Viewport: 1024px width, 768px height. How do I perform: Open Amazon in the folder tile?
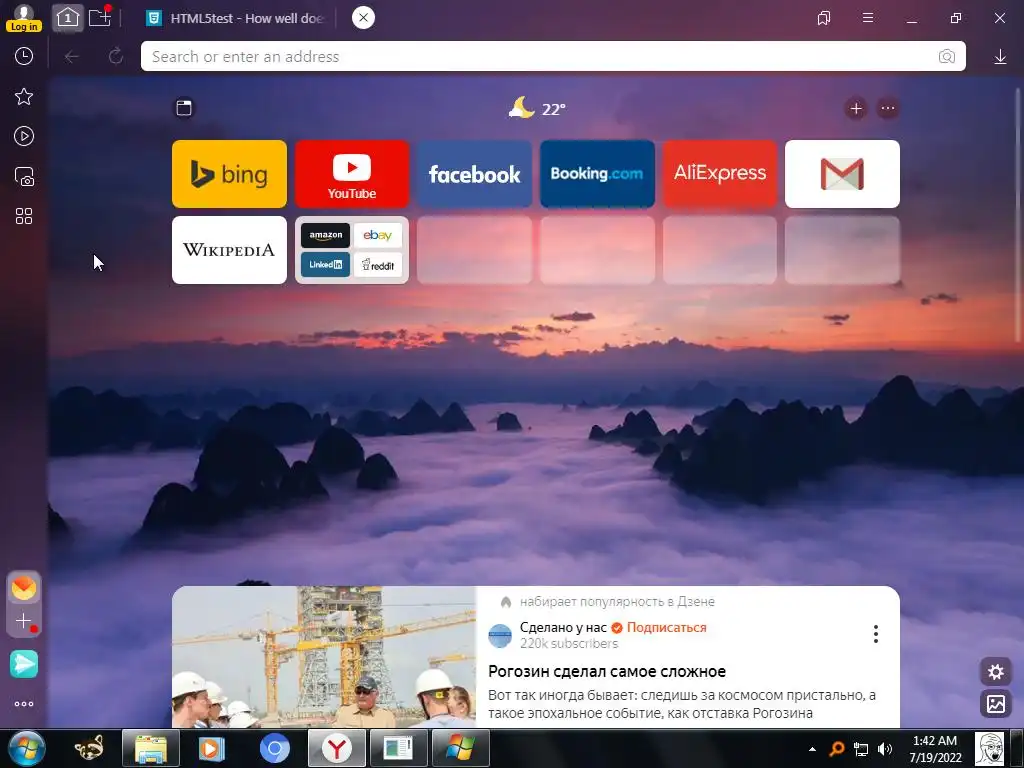pyautogui.click(x=325, y=236)
